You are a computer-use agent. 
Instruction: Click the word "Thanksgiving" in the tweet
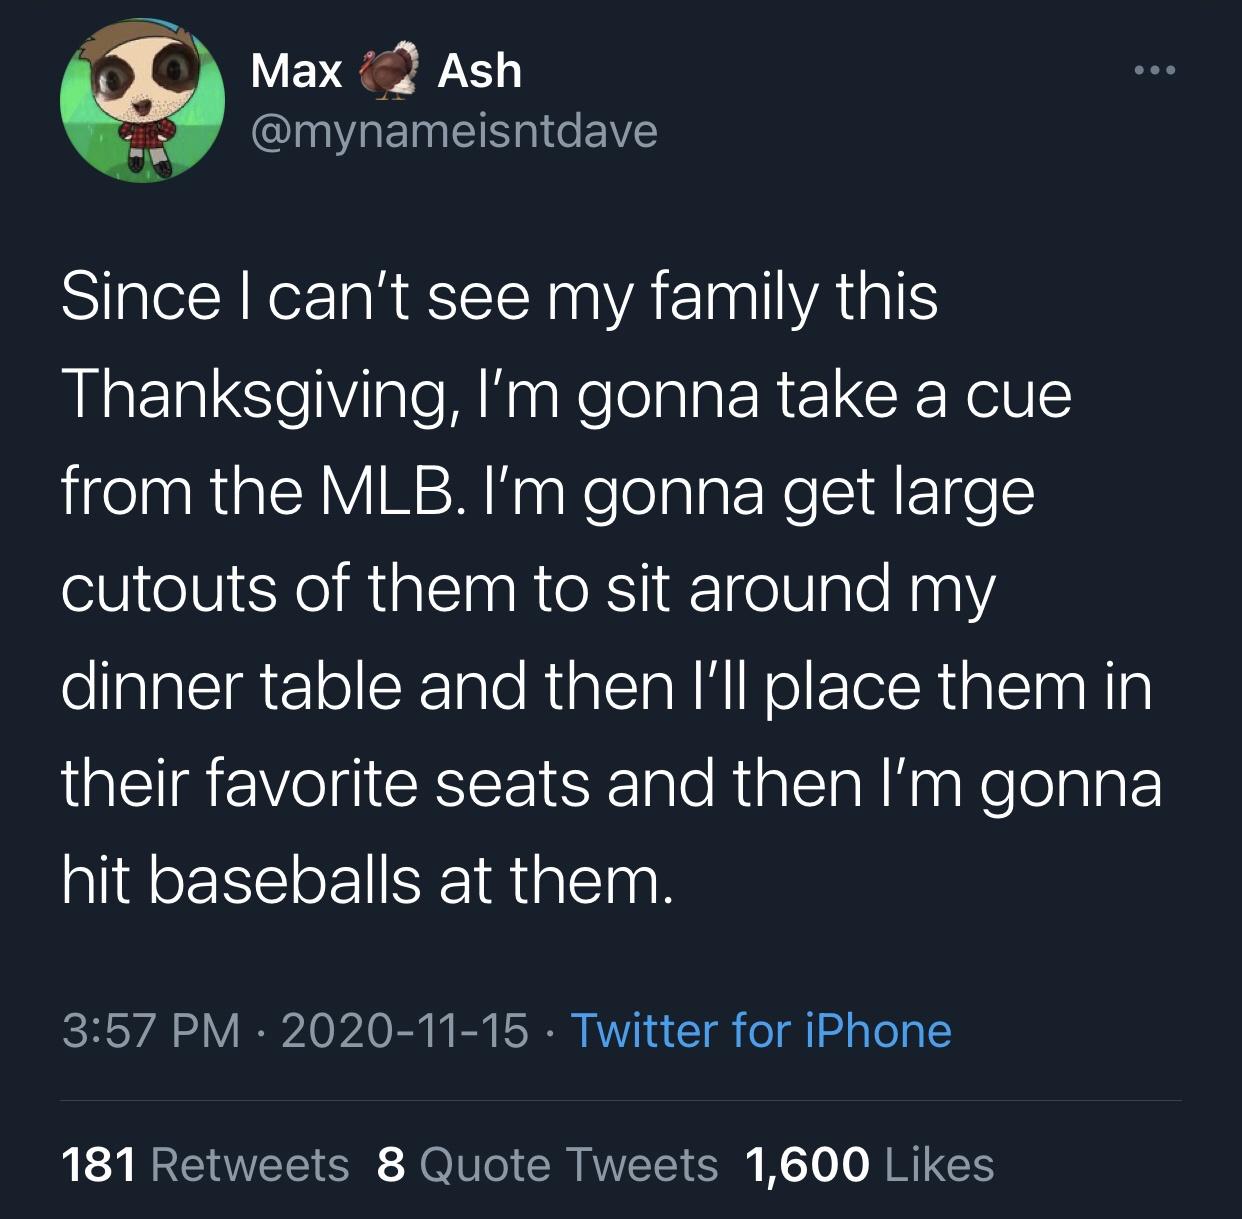(254, 395)
